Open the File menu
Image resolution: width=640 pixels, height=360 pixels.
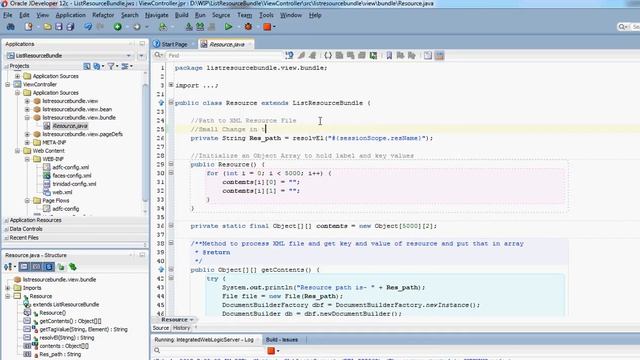[8, 15]
